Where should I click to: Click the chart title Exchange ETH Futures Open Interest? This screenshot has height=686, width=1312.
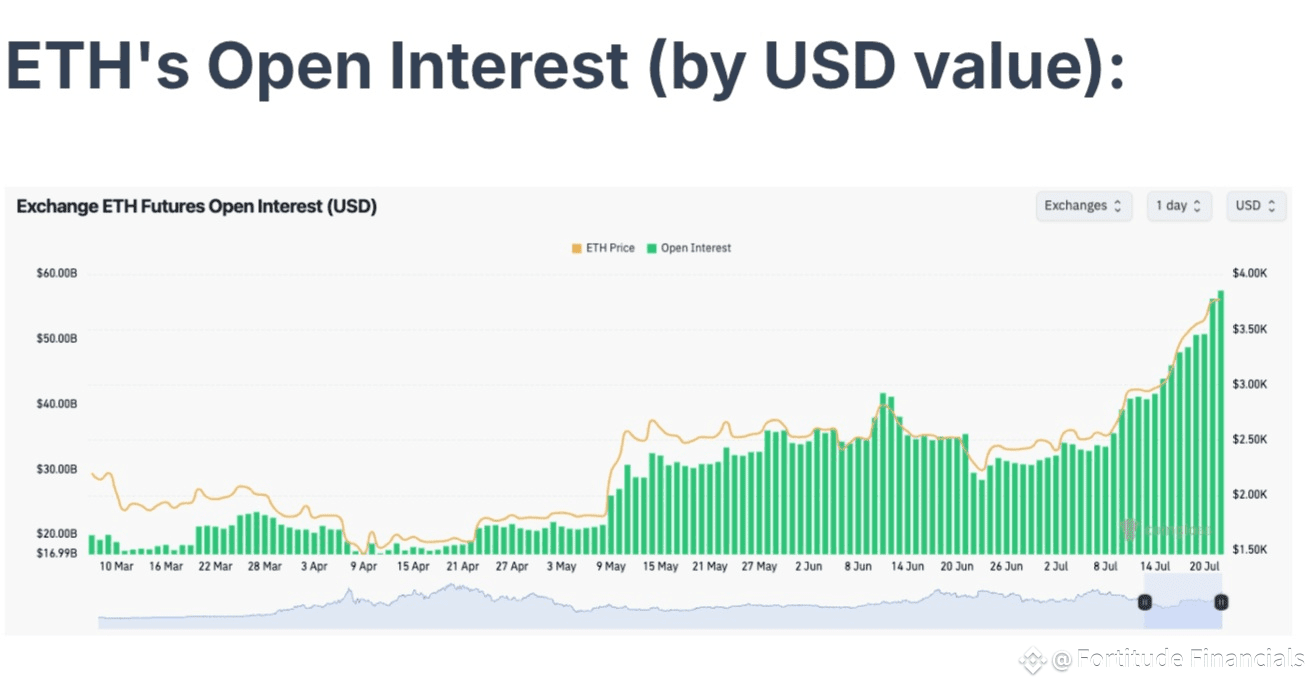point(197,207)
